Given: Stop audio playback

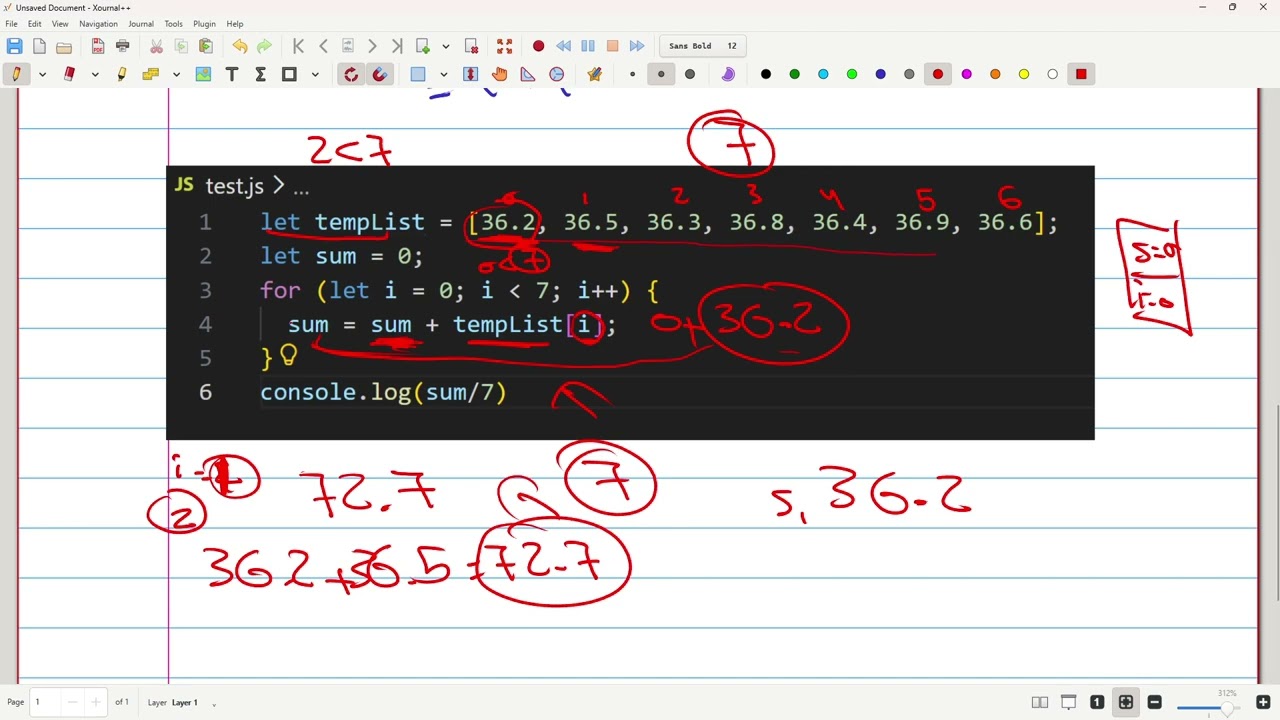Looking at the screenshot, I should [x=612, y=46].
